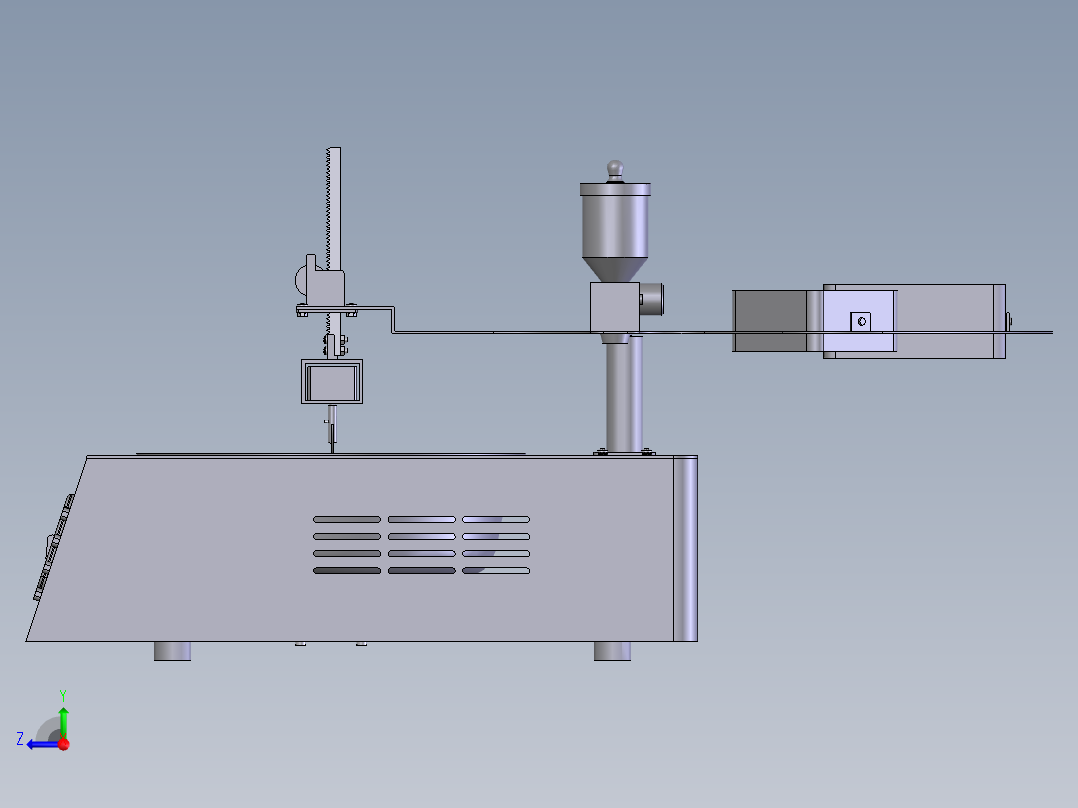Image resolution: width=1078 pixels, height=808 pixels.
Task: Click the top-left ventilation slot on cabinet
Action: pyautogui.click(x=346, y=519)
